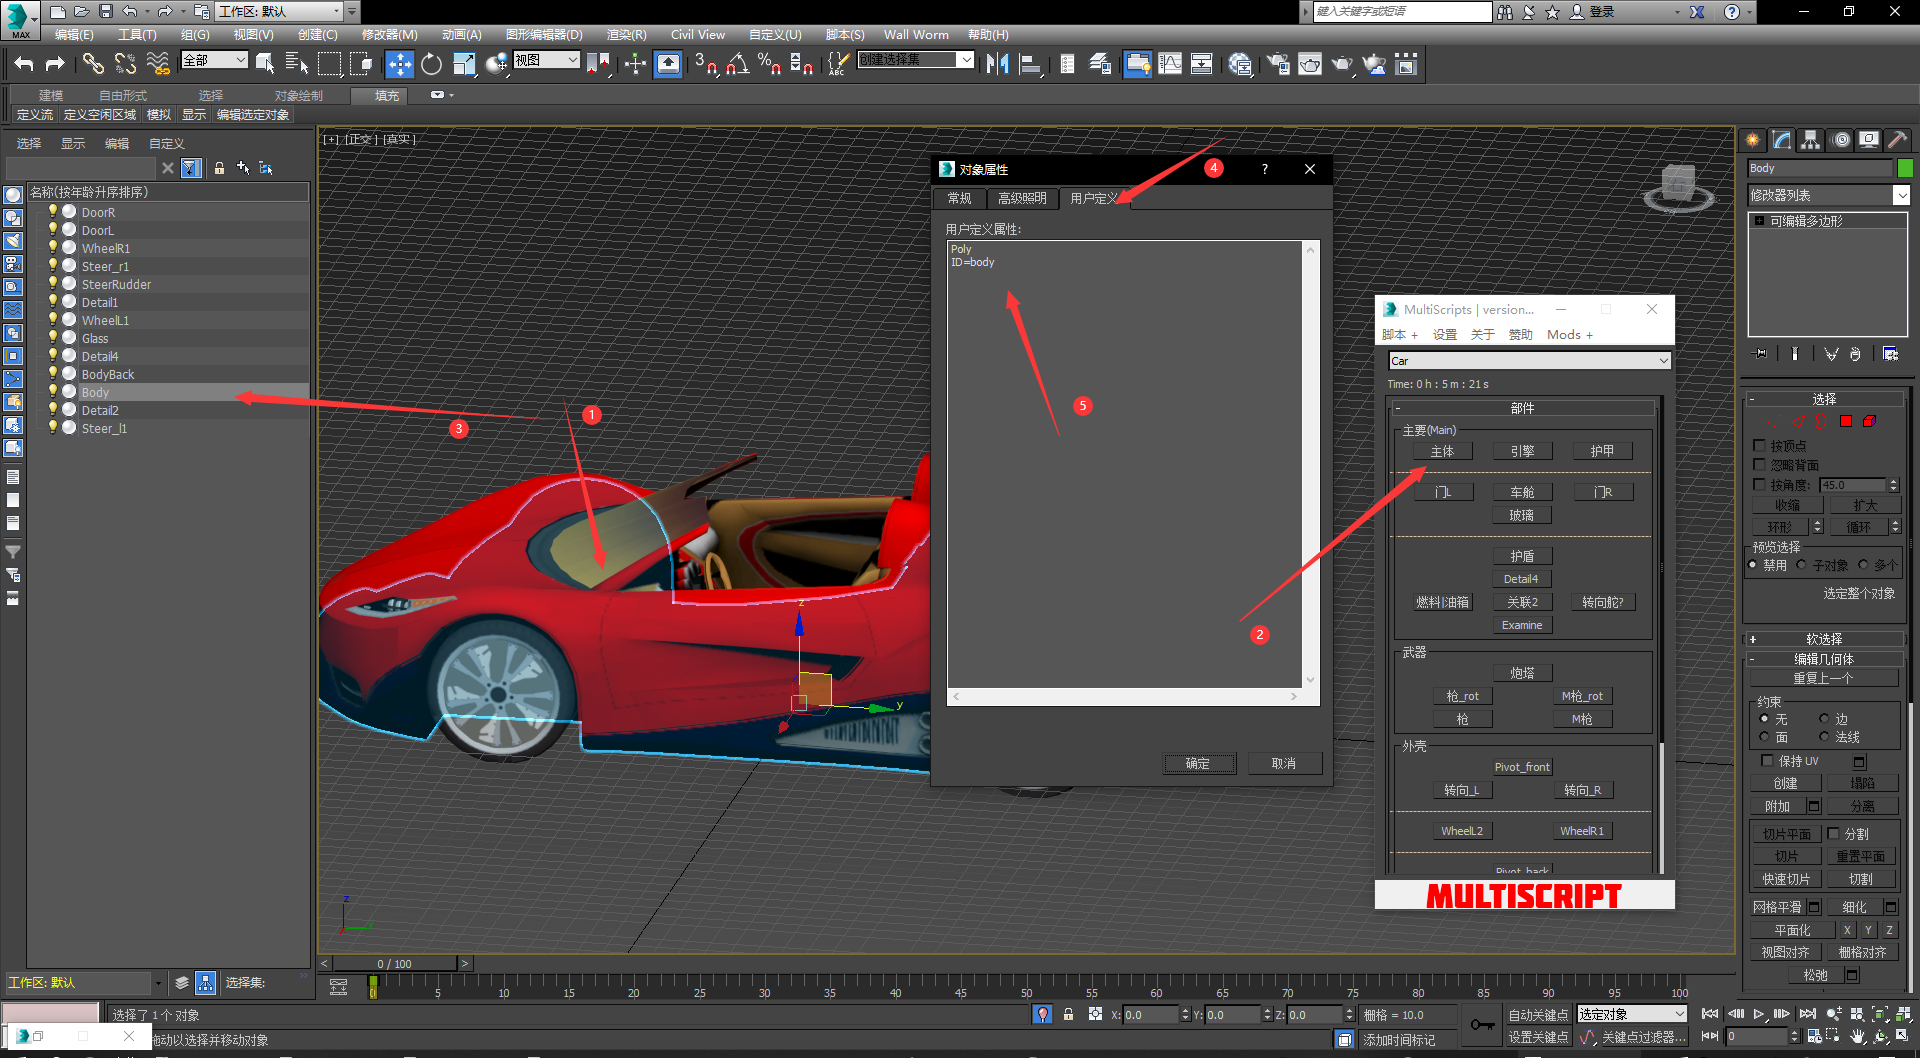Click the 确定 button in dialog

tap(1198, 763)
